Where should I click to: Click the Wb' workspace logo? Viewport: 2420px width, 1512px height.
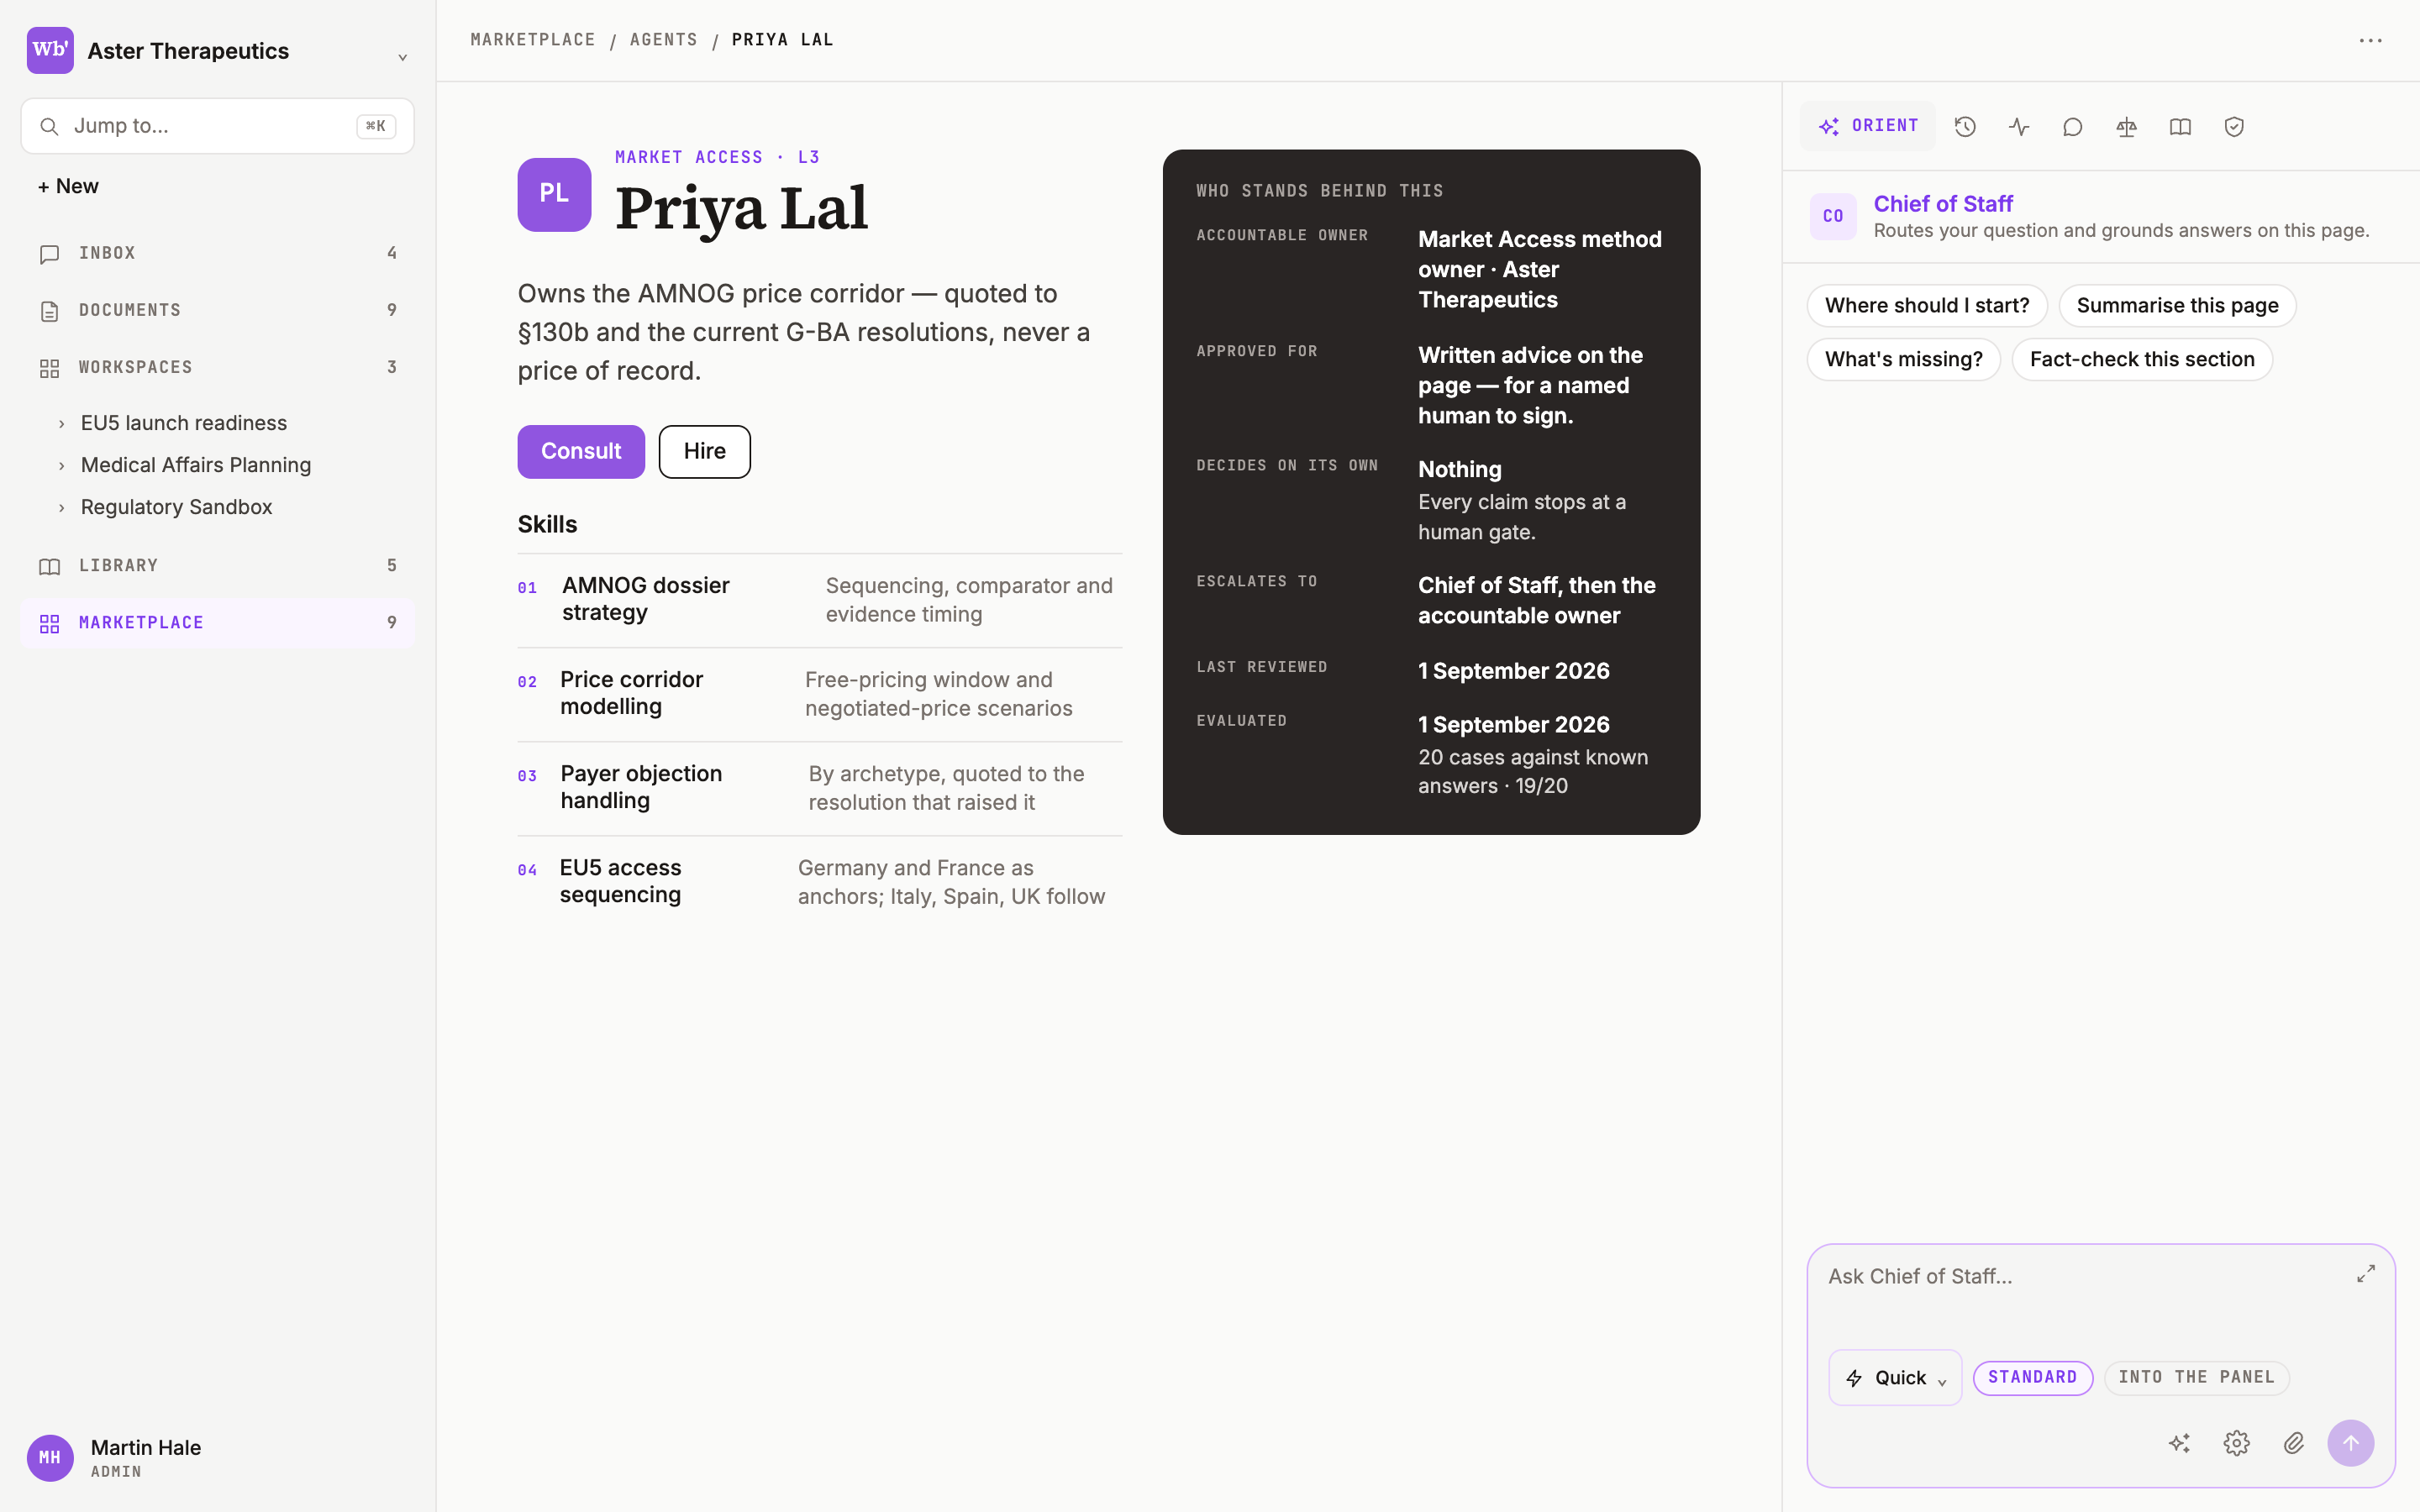pos(50,50)
